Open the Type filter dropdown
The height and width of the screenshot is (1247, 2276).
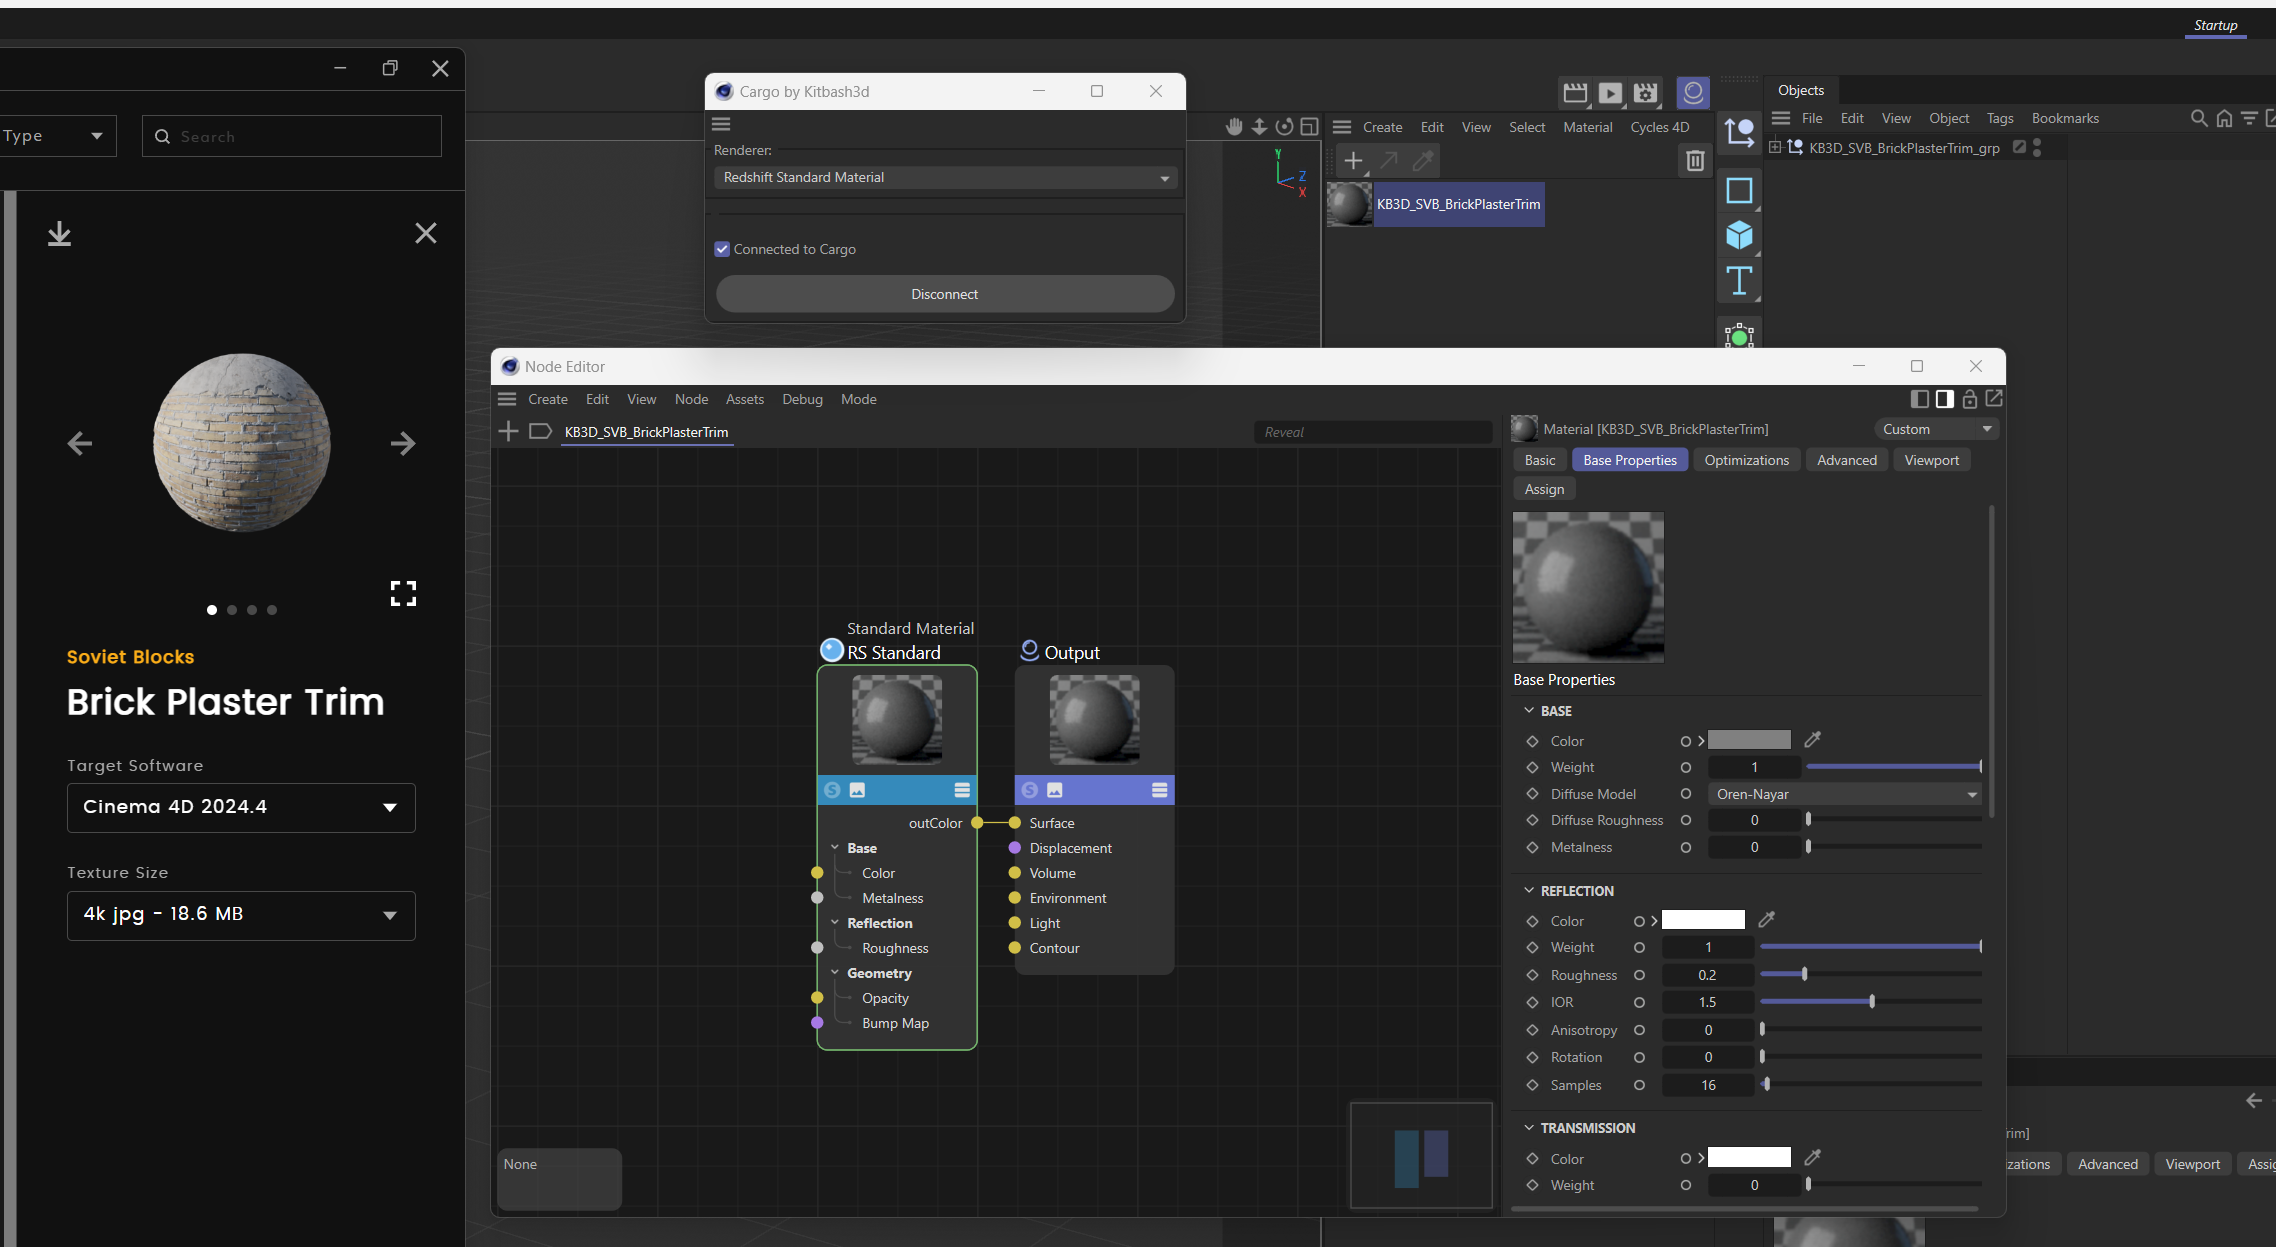coord(56,136)
